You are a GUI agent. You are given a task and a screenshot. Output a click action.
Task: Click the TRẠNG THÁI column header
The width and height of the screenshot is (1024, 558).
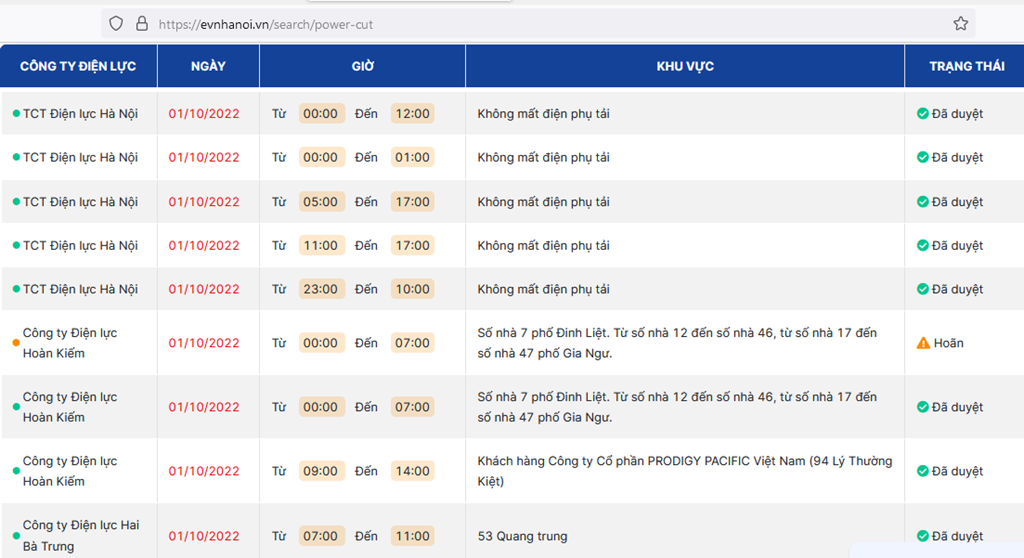[x=967, y=66]
